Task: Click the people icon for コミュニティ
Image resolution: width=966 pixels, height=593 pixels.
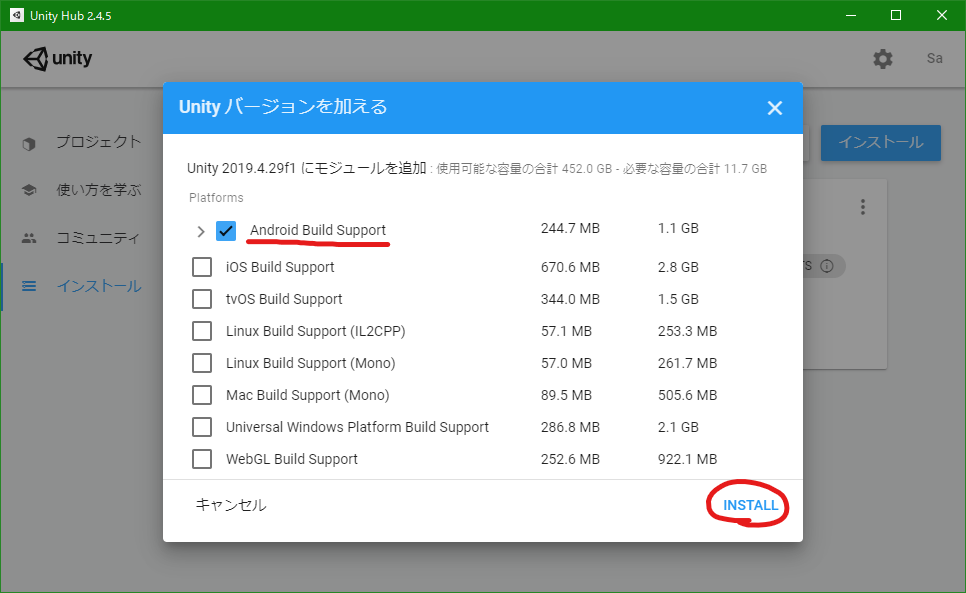Action: [29, 238]
